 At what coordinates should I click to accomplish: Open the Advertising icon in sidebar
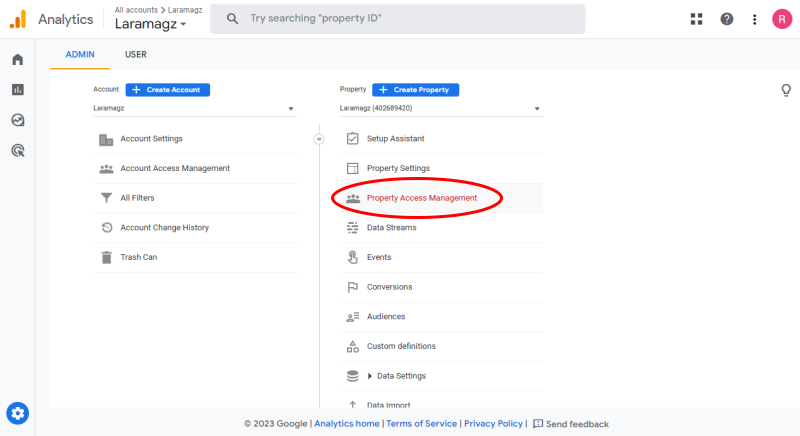click(x=18, y=150)
